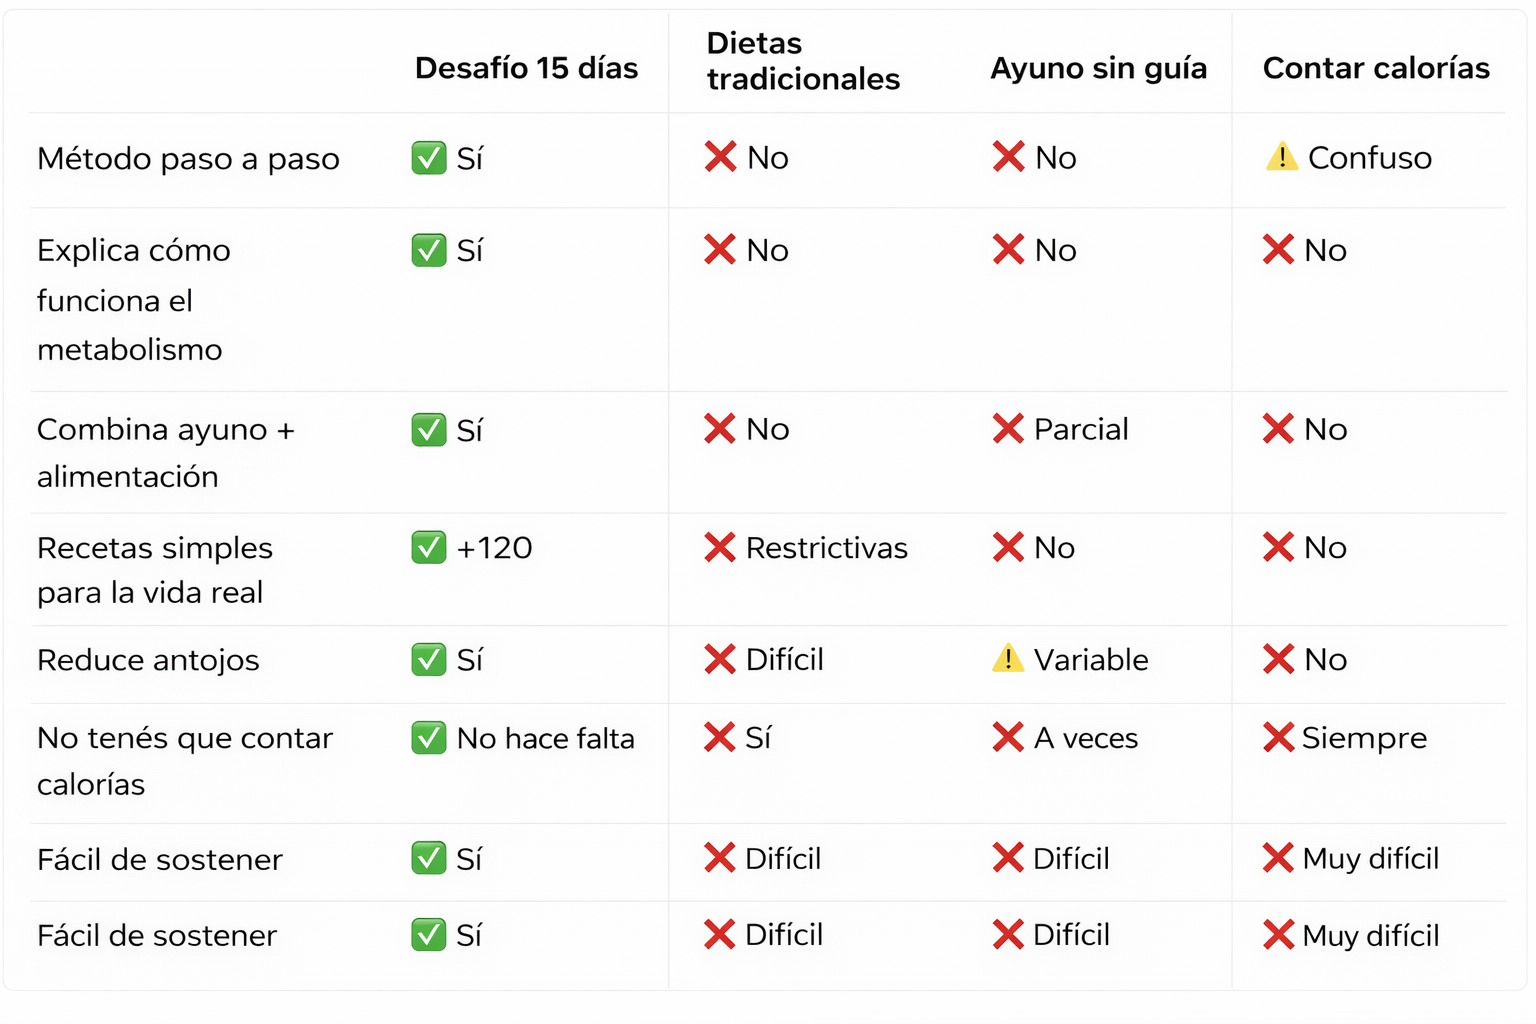Click the red X beside "Siempre"

pos(1278,737)
